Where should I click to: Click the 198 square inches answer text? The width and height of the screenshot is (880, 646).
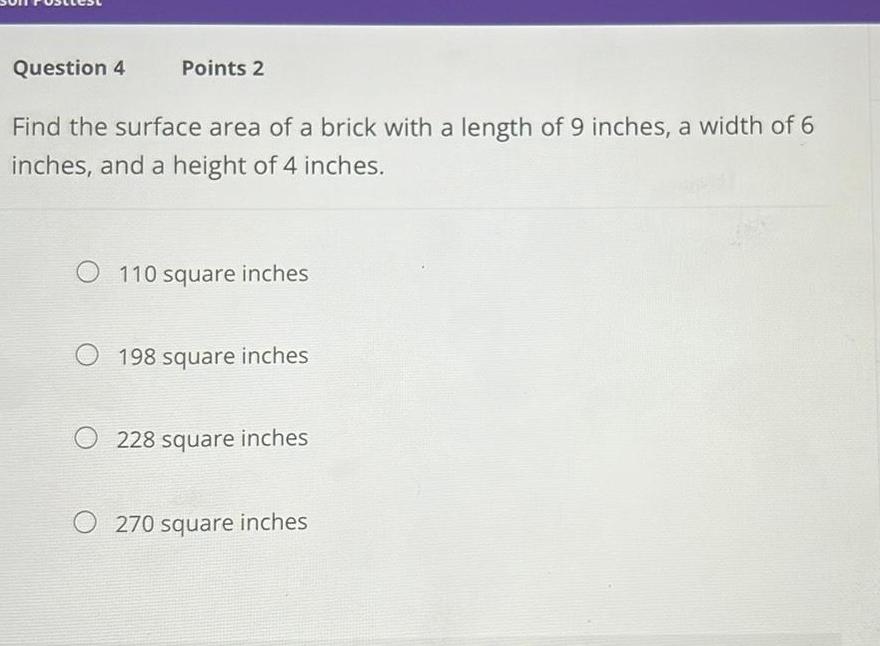coord(215,356)
